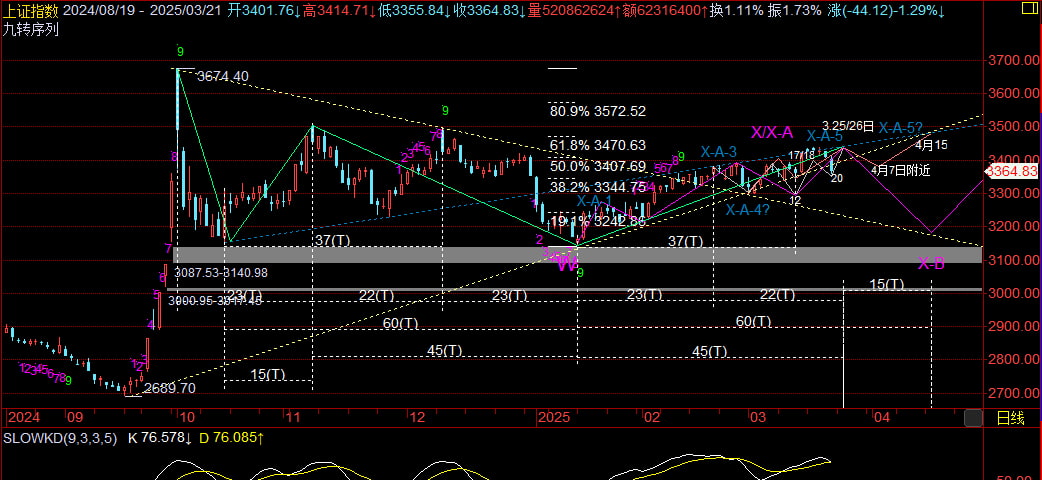Viewport: 1042px width, 480px height.
Task: Click the X-A-5? projected wave label
Action: (x=900, y=128)
